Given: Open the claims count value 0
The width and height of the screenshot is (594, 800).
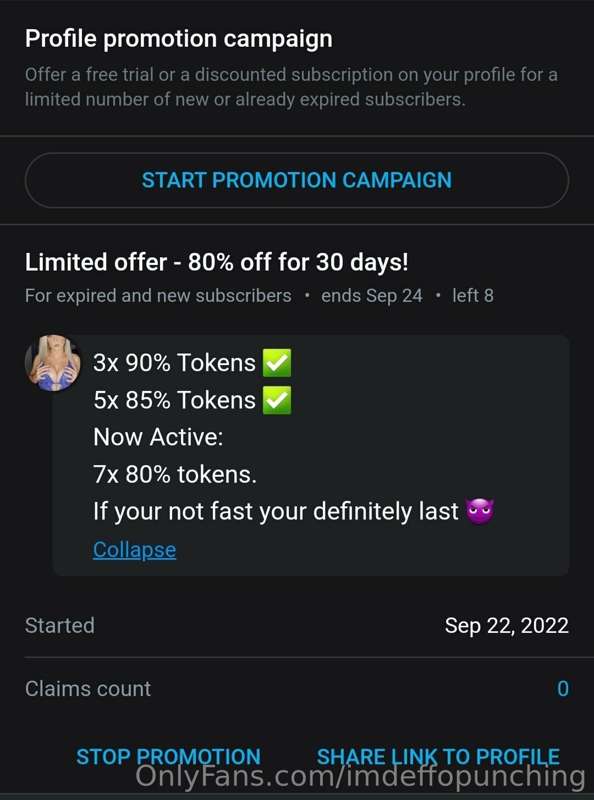Looking at the screenshot, I should tap(562, 689).
